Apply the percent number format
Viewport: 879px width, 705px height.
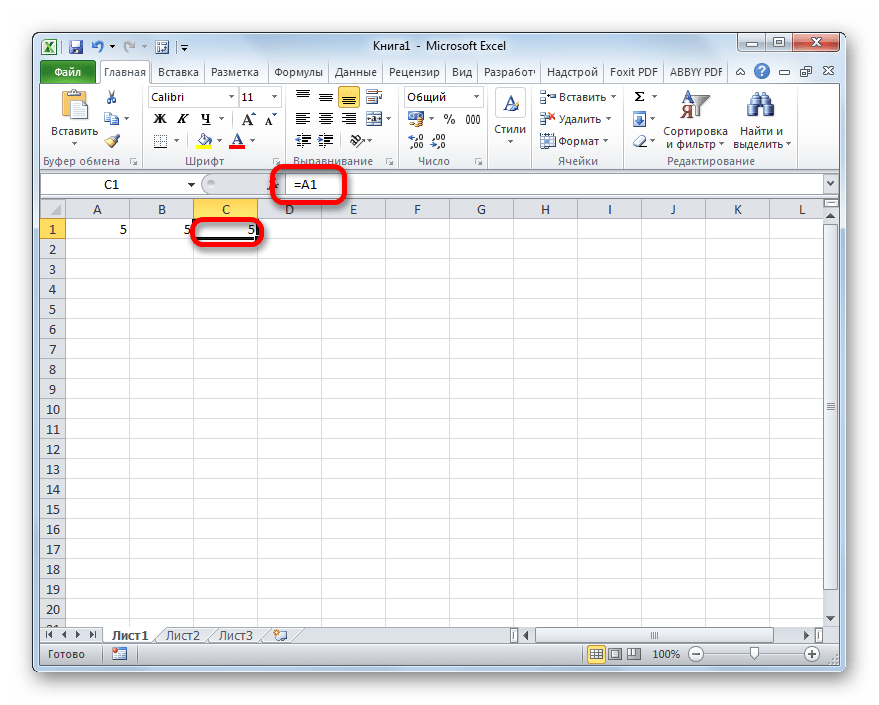click(x=449, y=119)
